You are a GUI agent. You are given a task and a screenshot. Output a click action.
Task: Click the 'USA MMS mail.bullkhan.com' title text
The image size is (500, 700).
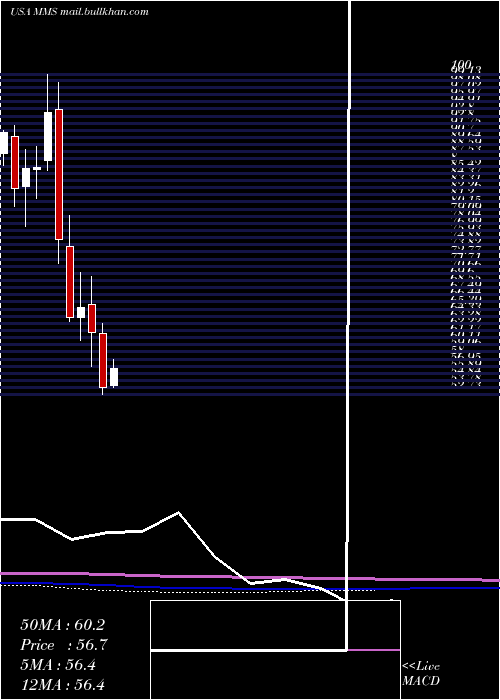tap(79, 12)
